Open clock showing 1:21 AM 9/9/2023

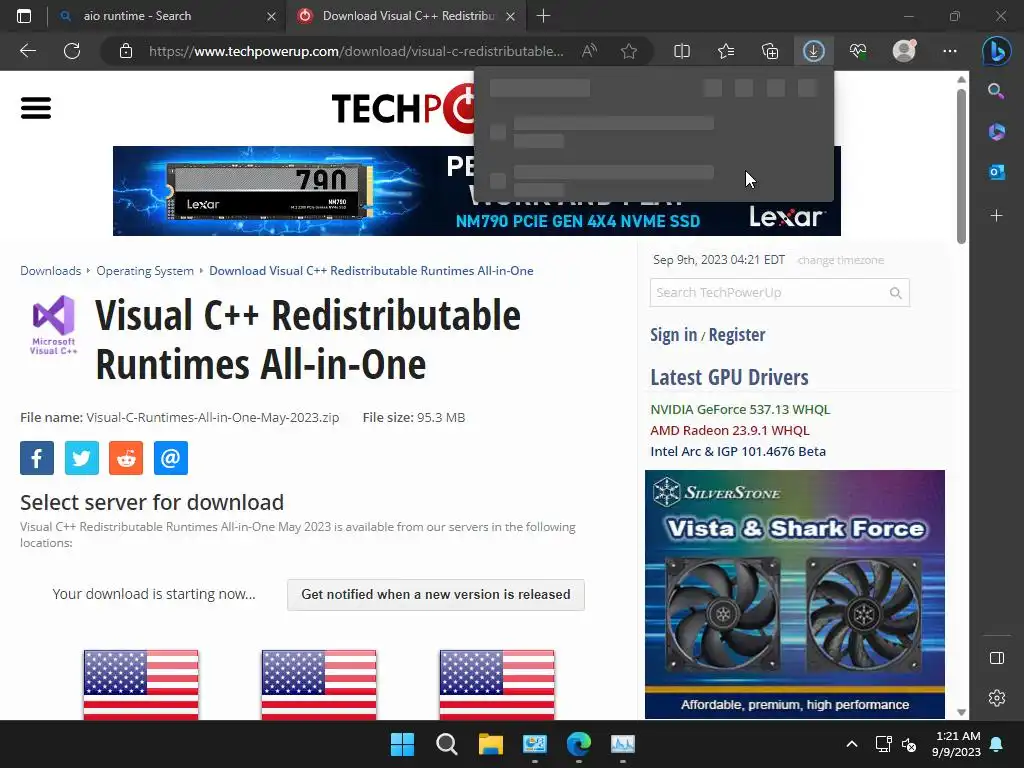[x=957, y=744]
